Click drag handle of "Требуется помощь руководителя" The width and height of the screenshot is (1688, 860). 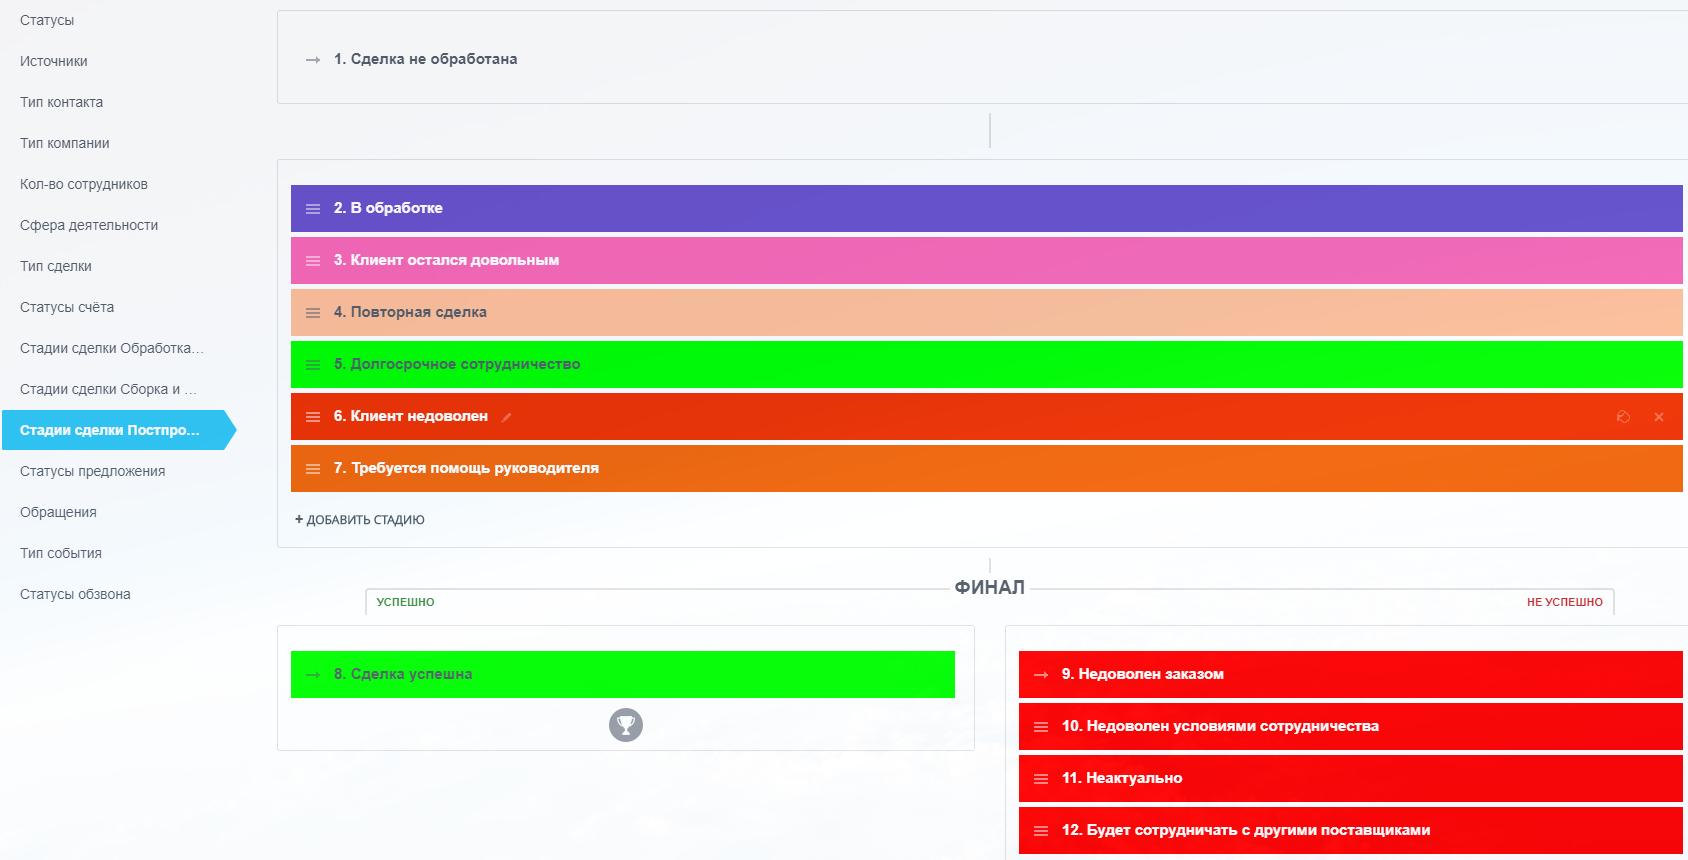pos(313,469)
